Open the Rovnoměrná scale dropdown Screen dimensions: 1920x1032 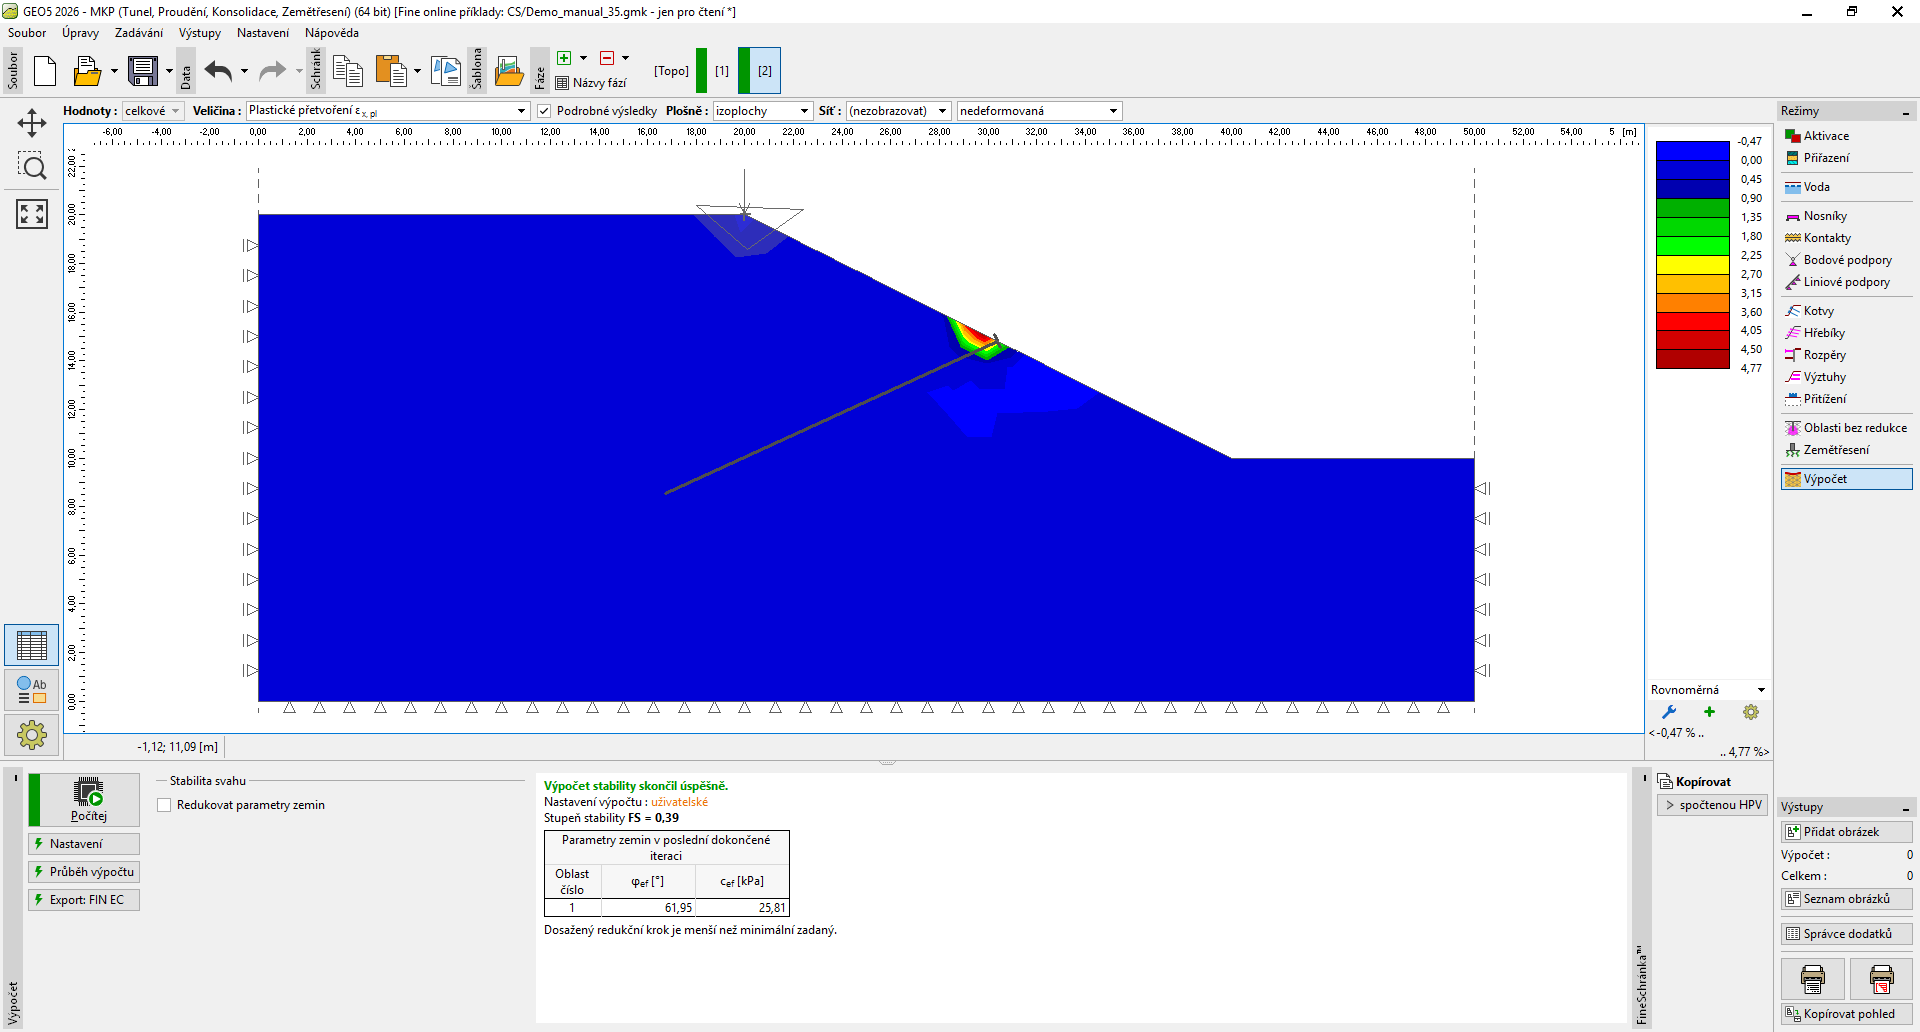pos(1708,690)
